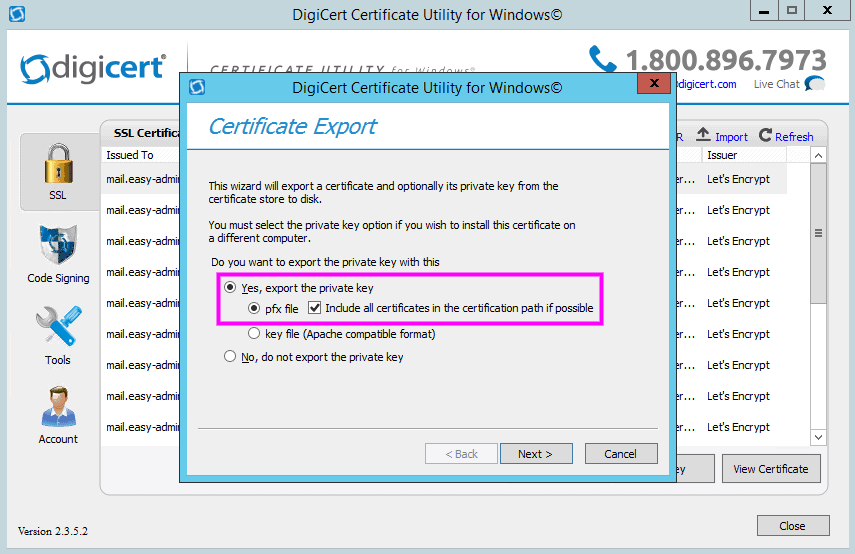Toggle Include all certificates in certification path
The height and width of the screenshot is (554, 855).
(314, 308)
